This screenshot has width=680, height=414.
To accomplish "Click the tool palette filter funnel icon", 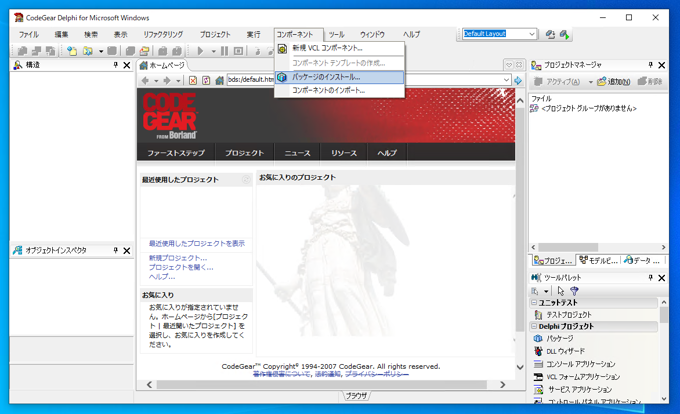I will tap(574, 291).
